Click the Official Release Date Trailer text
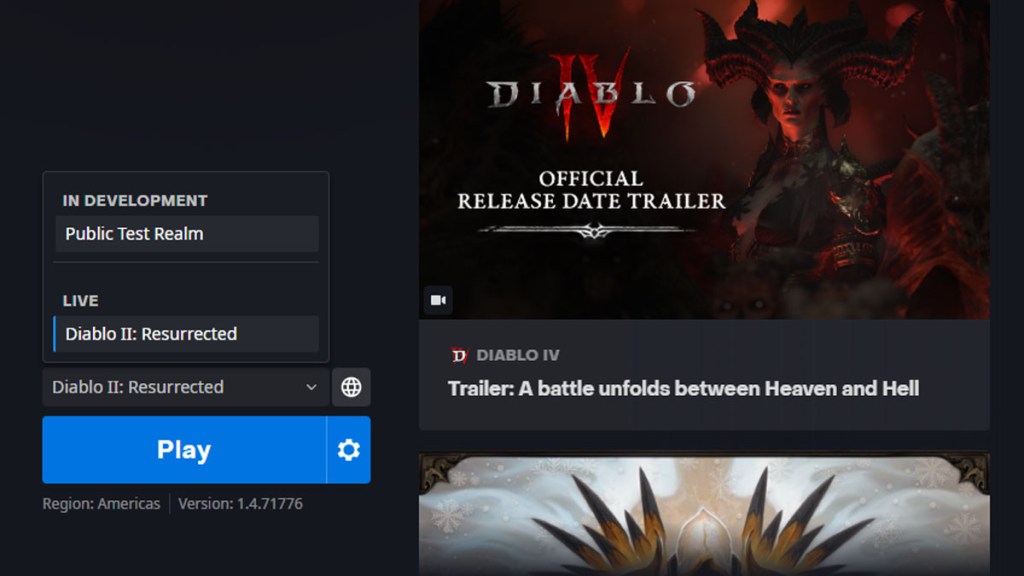Viewport: 1024px width, 576px height. 591,190
